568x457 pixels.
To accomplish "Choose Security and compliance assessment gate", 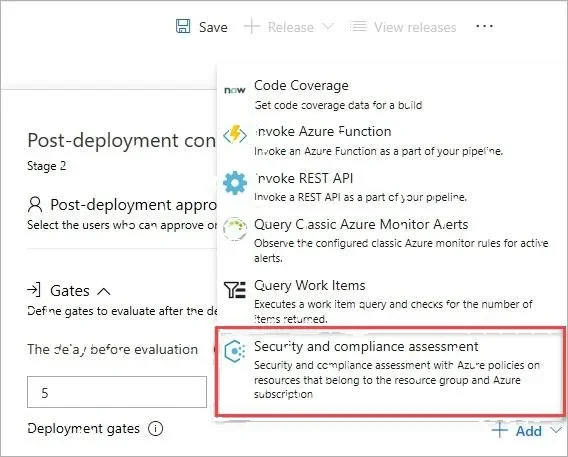I will [391, 370].
